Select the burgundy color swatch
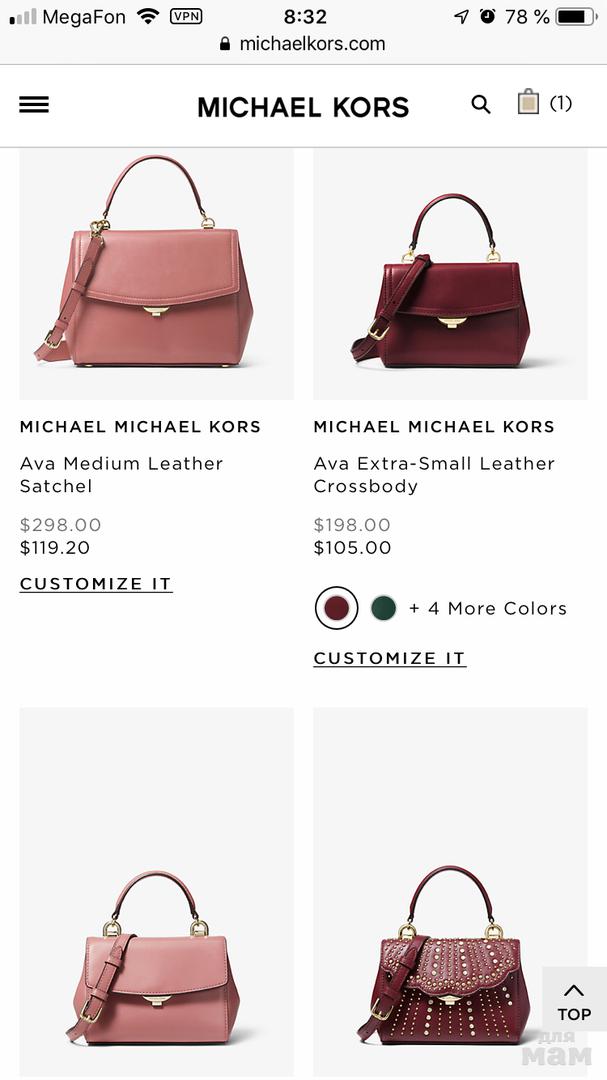Image resolution: width=607 pixels, height=1080 pixels. [336, 608]
